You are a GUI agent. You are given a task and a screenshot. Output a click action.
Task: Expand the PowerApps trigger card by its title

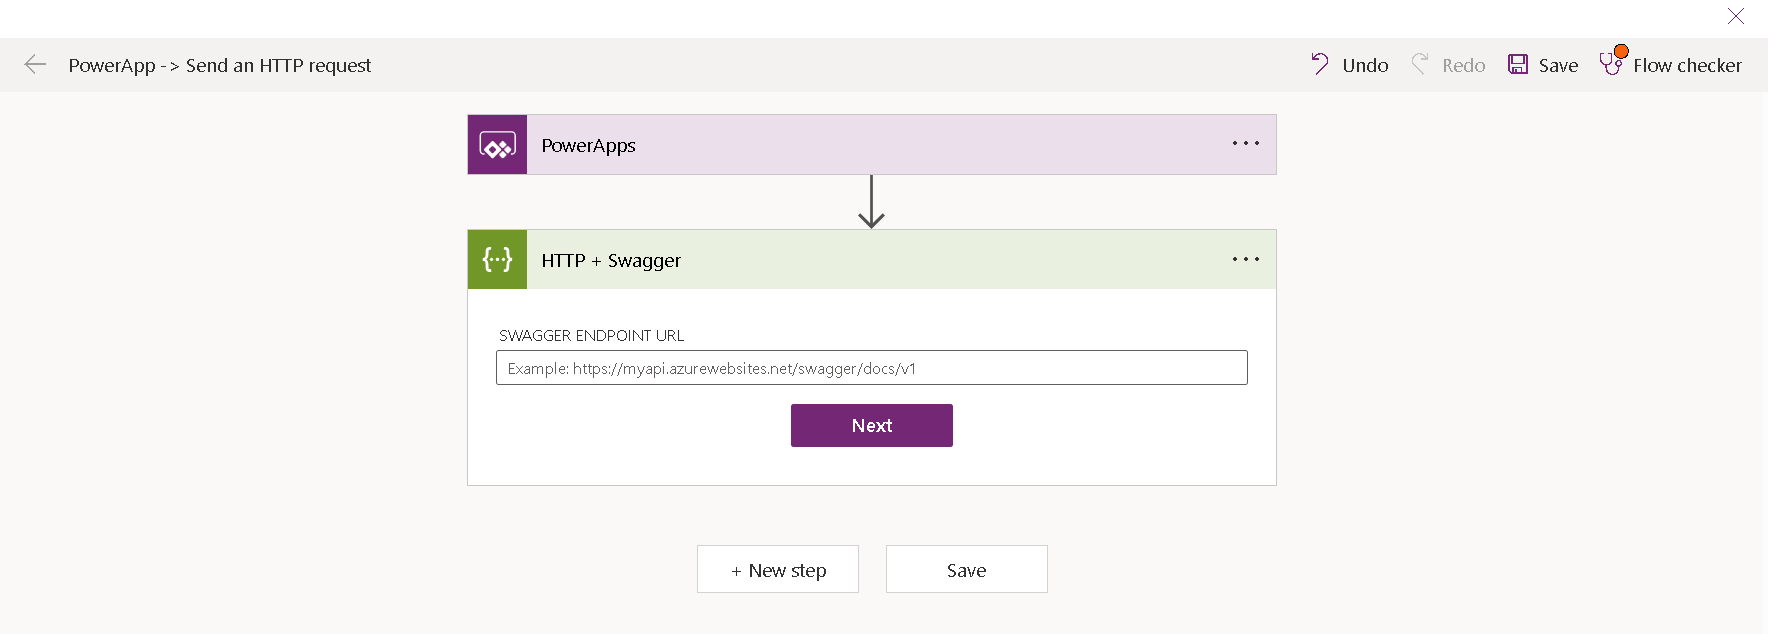coord(588,146)
